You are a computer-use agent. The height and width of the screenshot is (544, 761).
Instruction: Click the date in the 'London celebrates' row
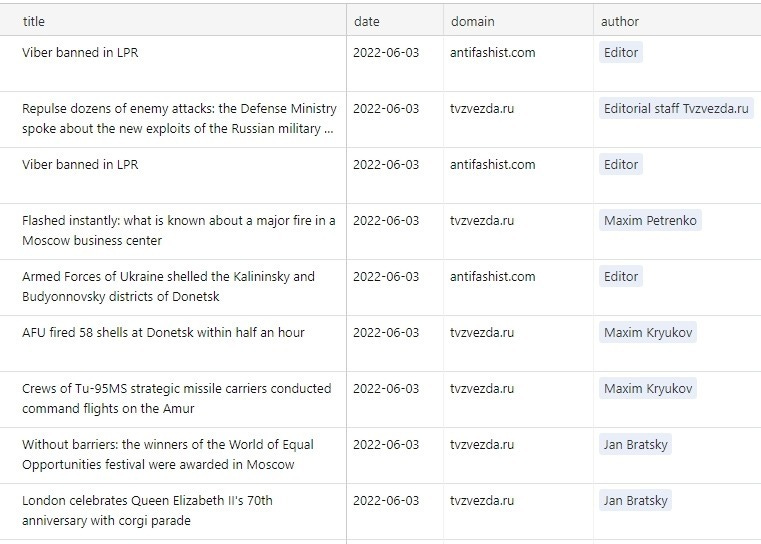[386, 501]
